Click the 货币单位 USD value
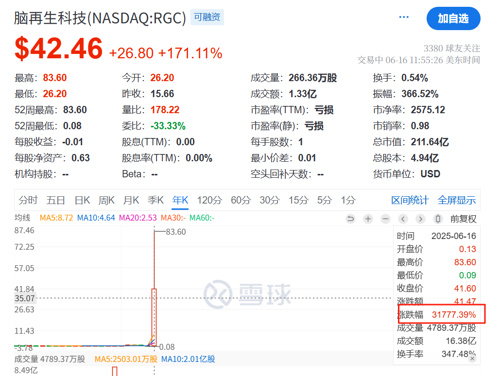 [430, 174]
